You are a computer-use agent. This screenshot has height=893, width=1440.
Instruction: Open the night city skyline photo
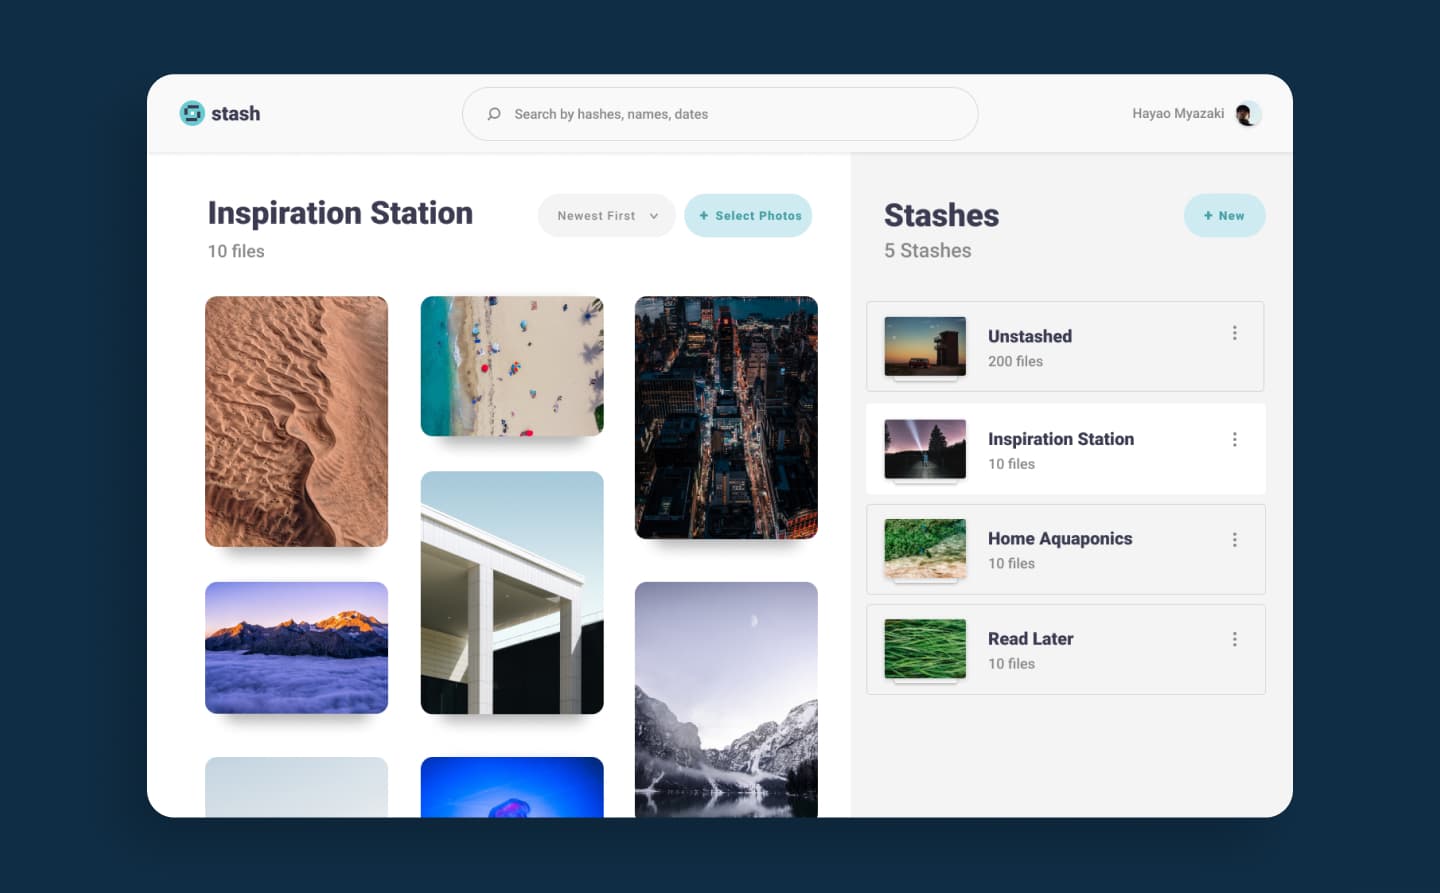[x=726, y=417]
